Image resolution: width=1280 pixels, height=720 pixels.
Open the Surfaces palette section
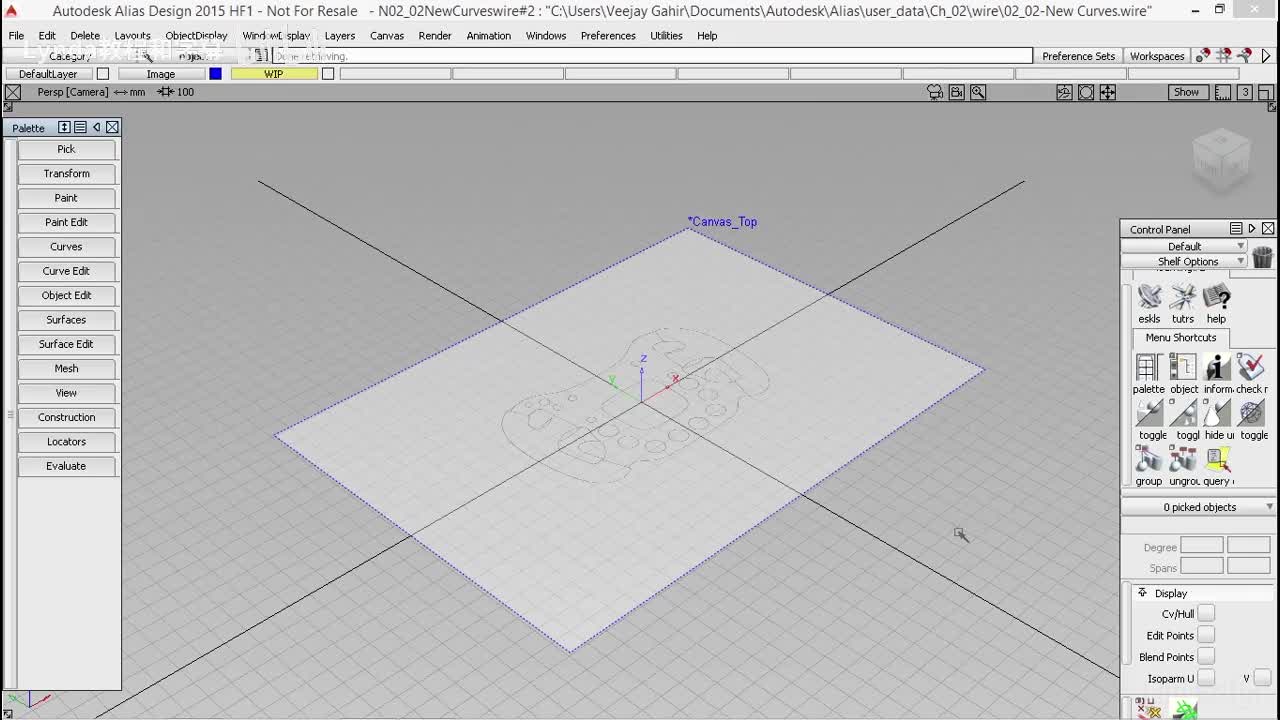(x=67, y=320)
